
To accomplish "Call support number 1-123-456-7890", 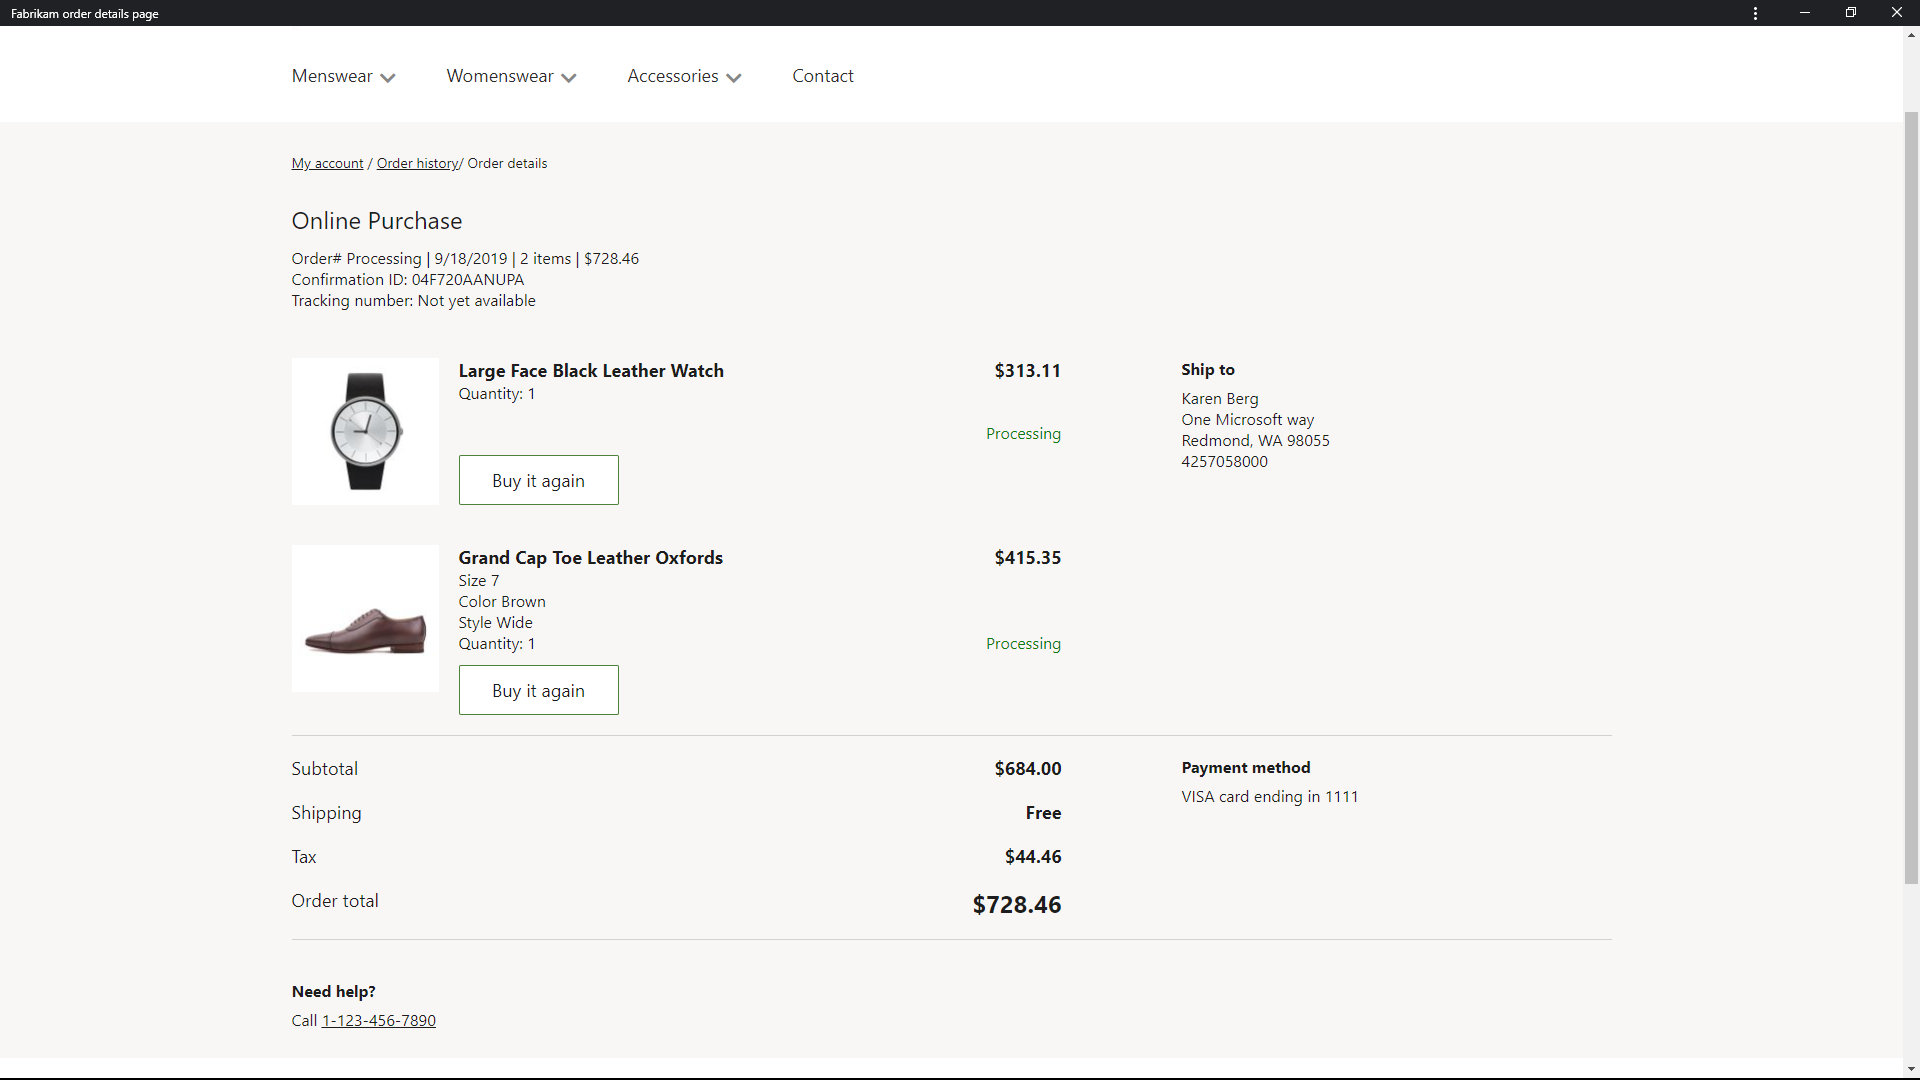I will (378, 1019).
